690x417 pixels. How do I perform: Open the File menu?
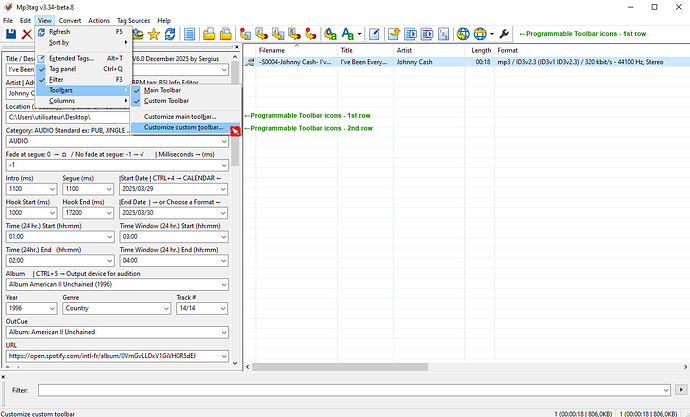(x=8, y=21)
